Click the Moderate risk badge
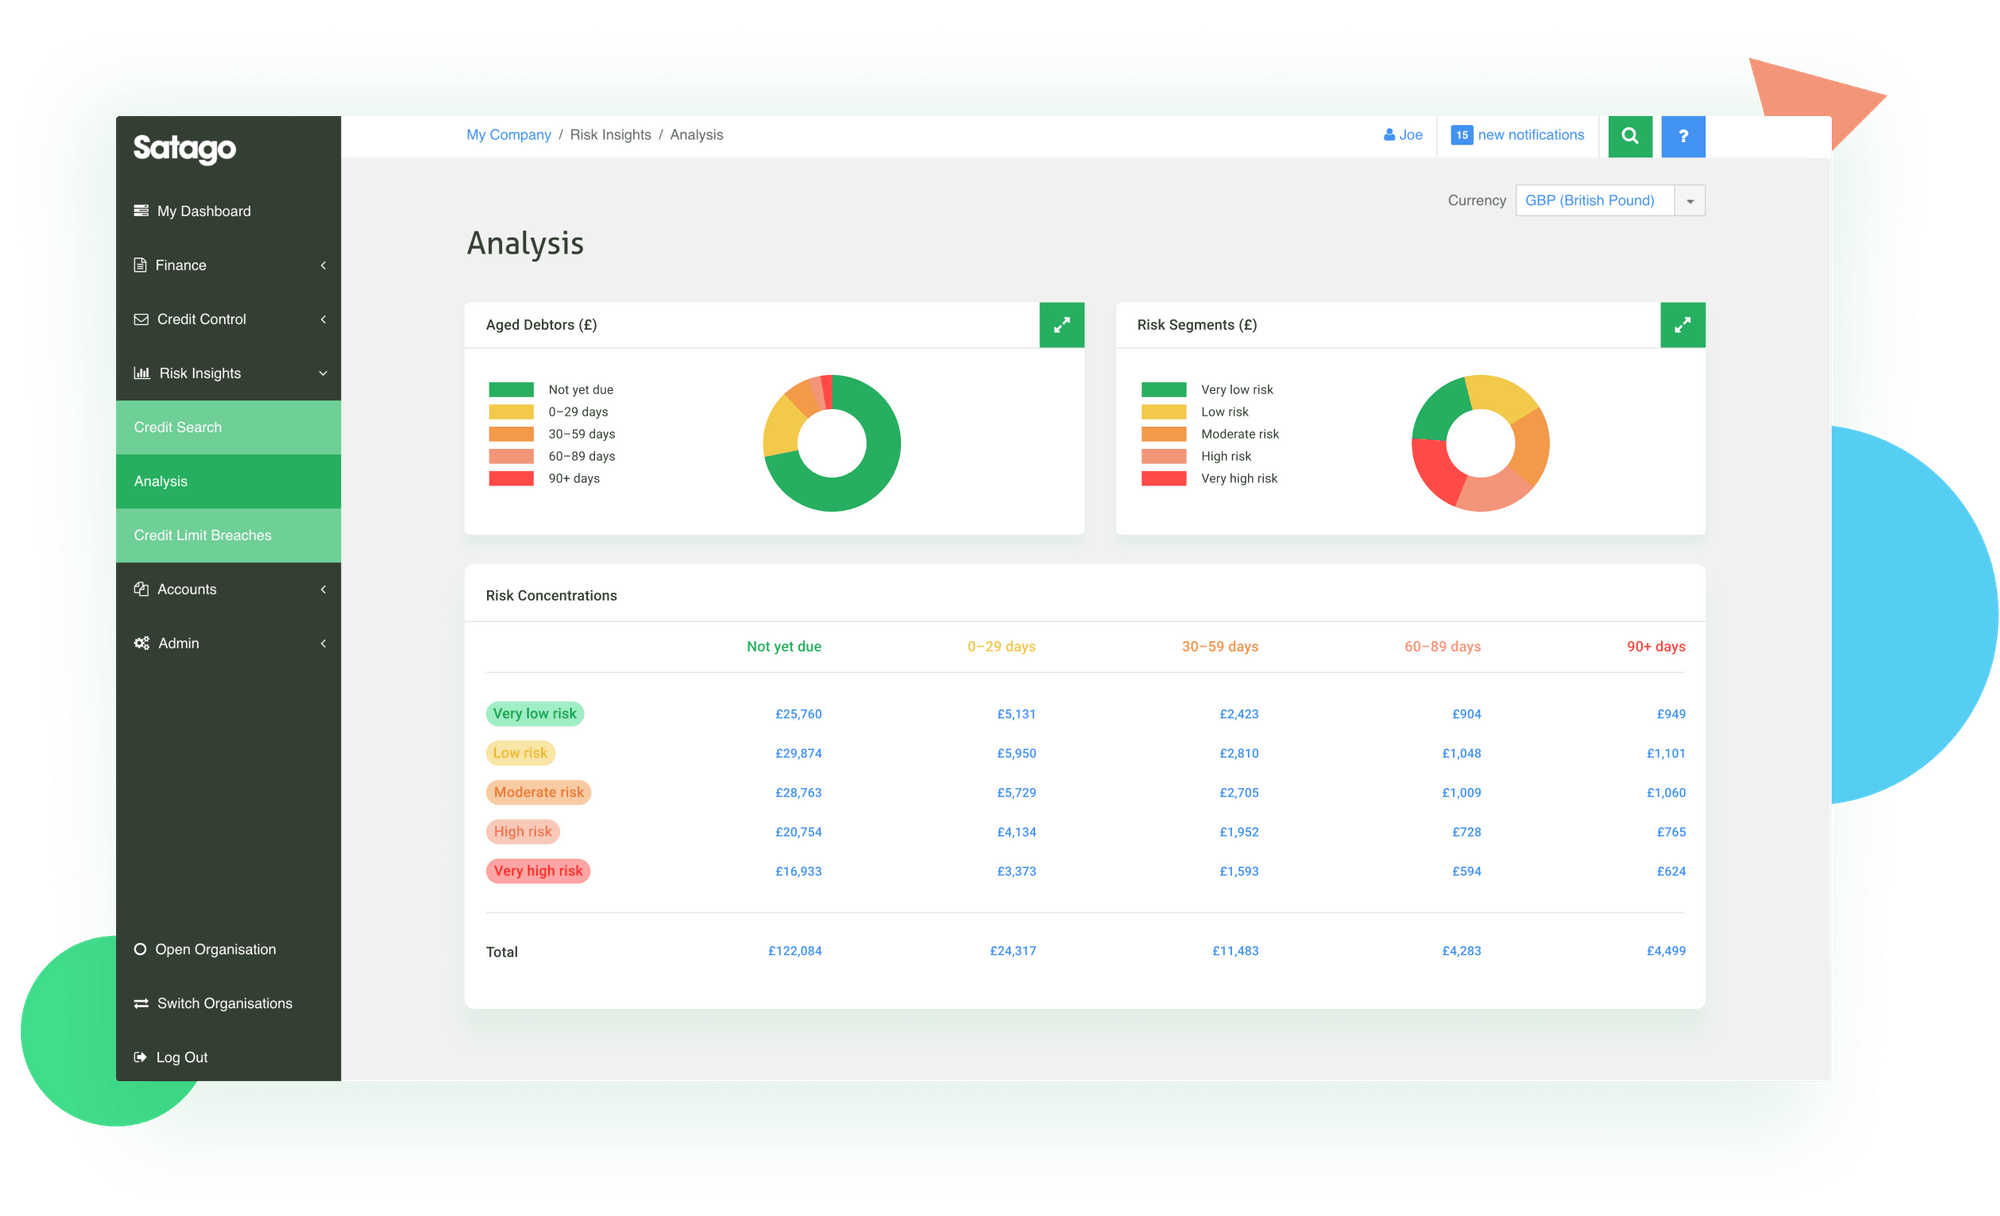 click(539, 792)
